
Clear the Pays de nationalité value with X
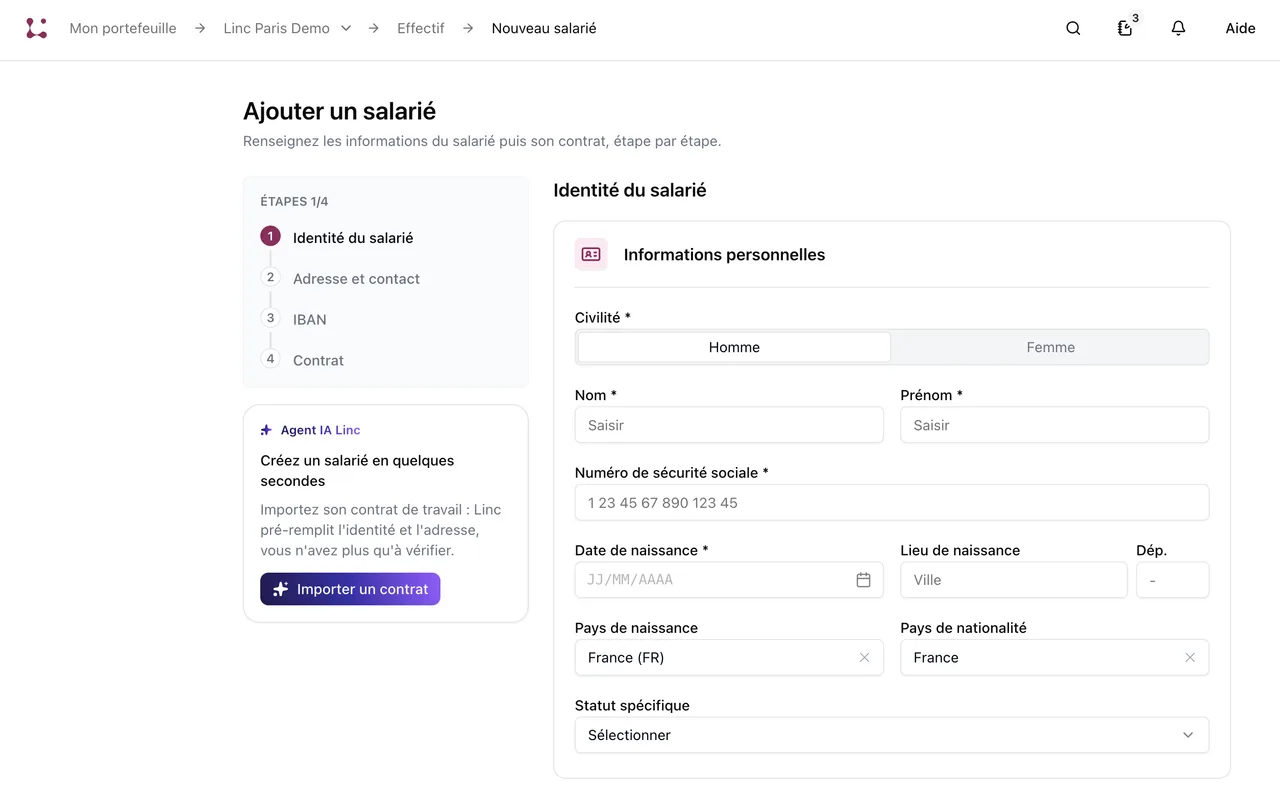click(x=1190, y=657)
